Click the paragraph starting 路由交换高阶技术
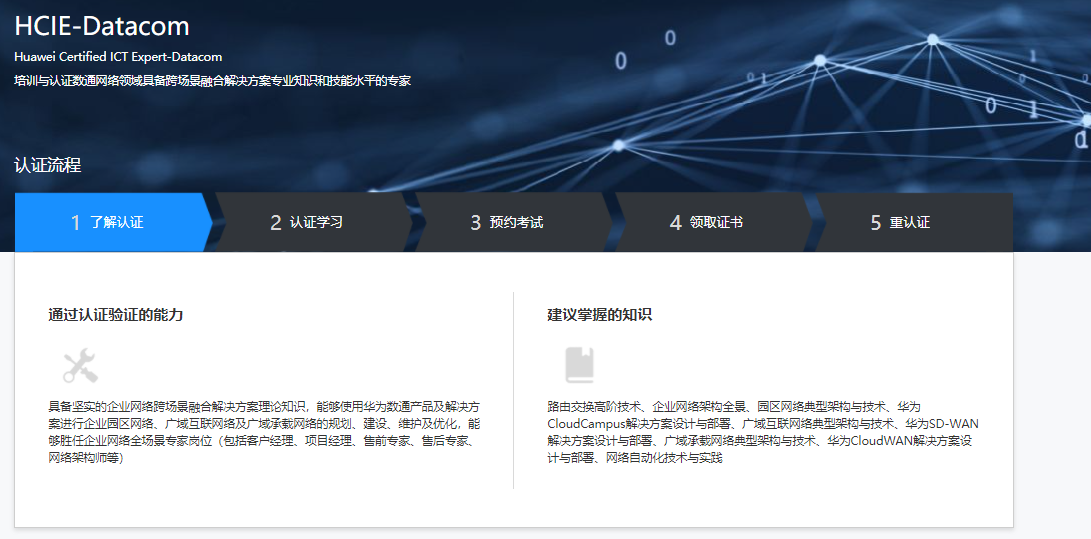This screenshot has height=539, width=1091. point(763,433)
